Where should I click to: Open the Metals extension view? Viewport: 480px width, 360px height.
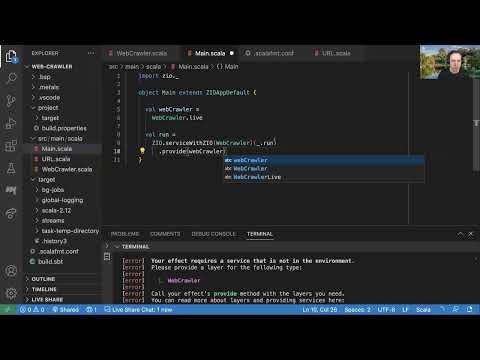point(11,190)
